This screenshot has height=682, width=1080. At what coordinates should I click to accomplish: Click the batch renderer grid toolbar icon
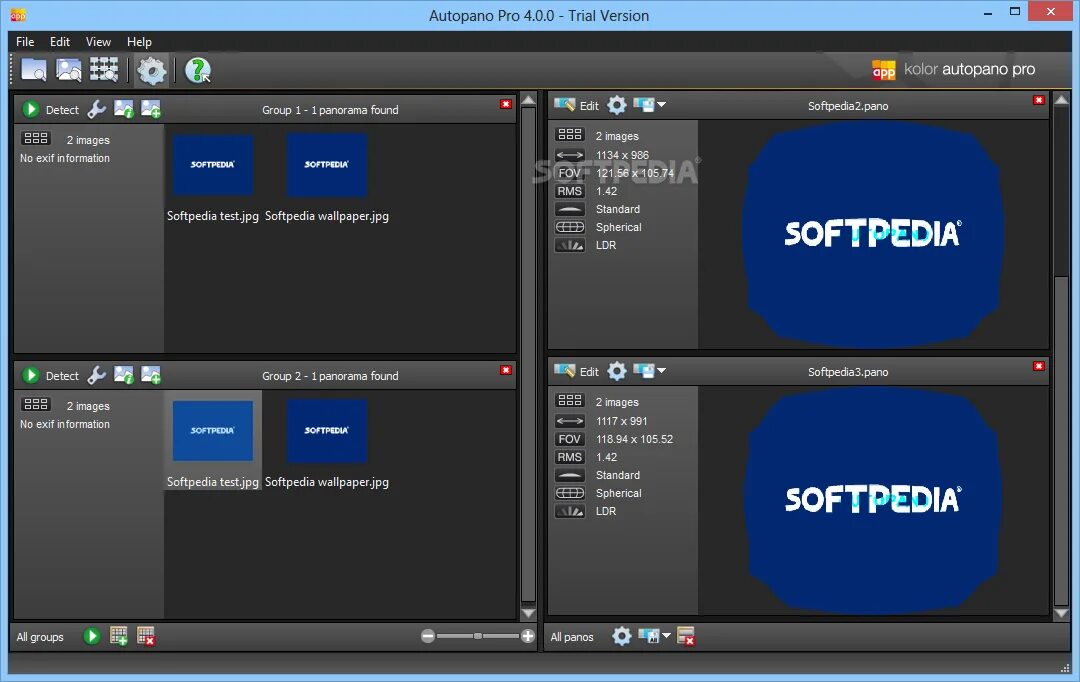point(104,70)
